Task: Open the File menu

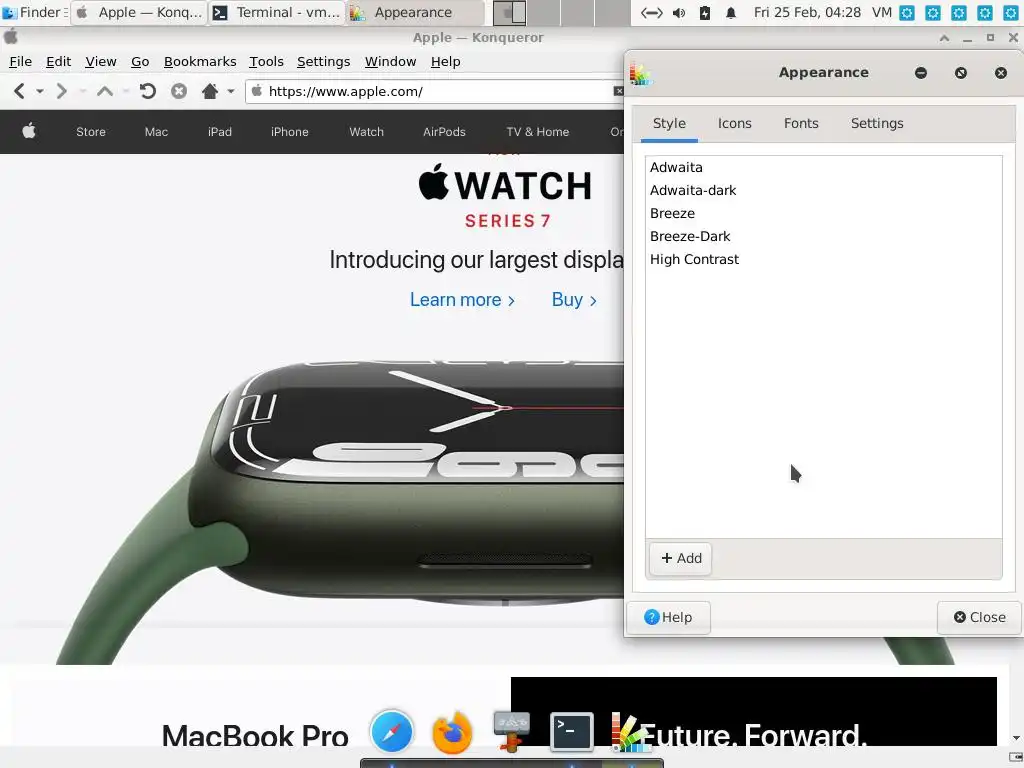Action: pos(20,61)
